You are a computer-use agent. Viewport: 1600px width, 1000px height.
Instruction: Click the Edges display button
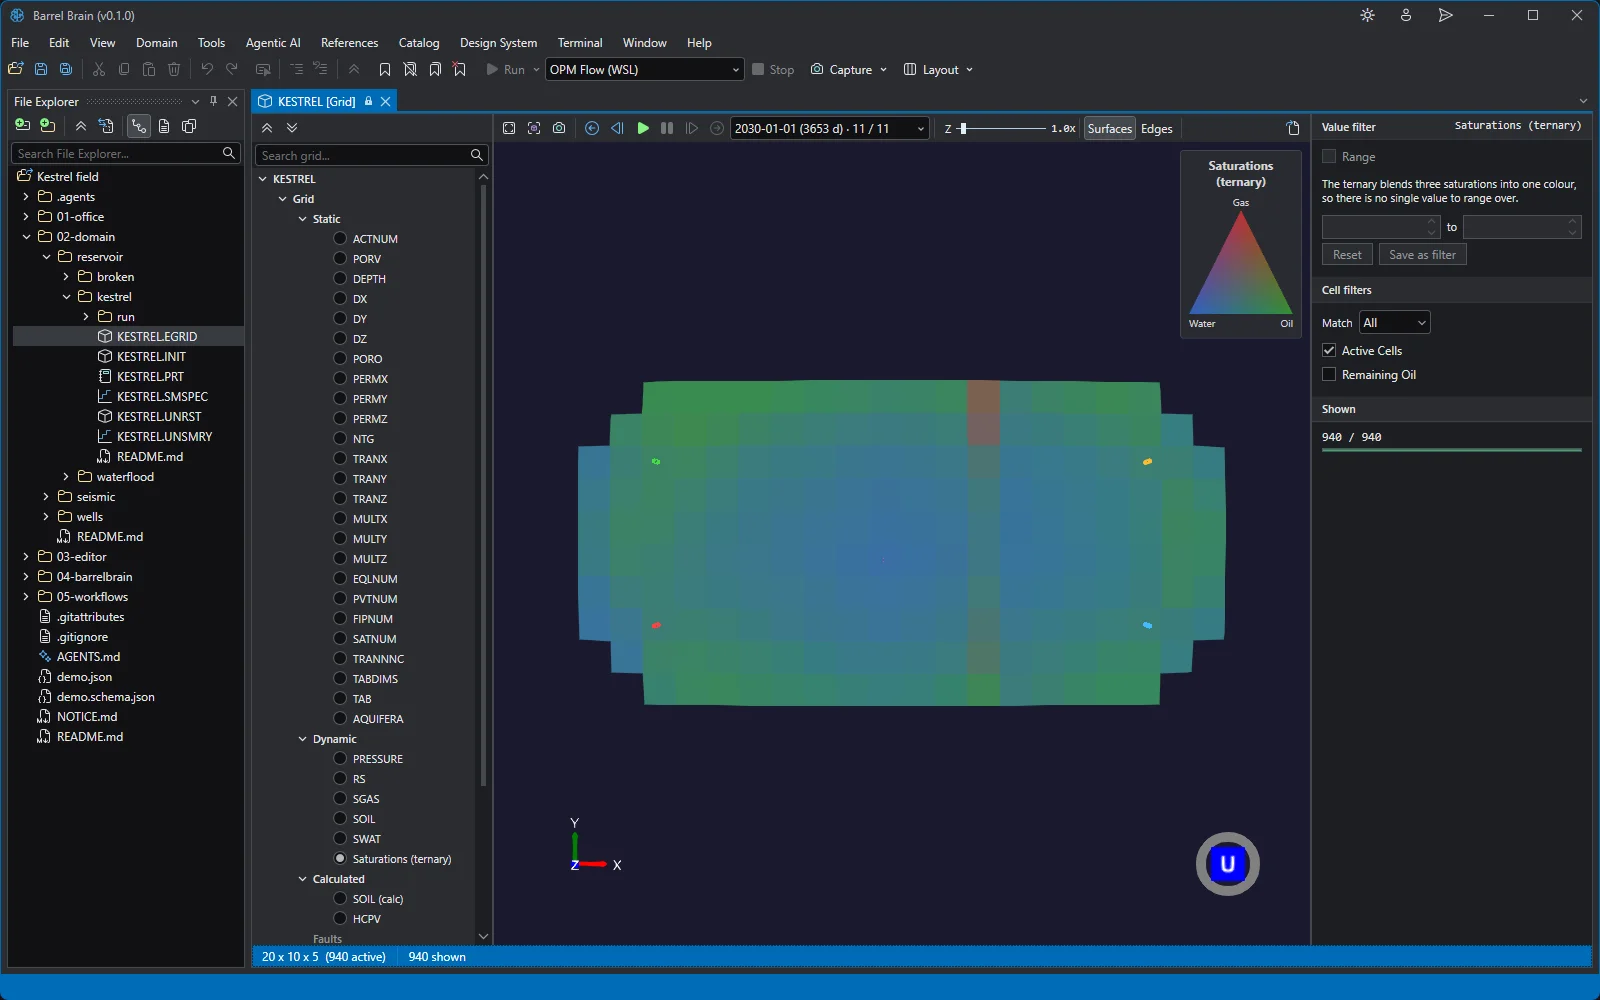click(x=1157, y=128)
